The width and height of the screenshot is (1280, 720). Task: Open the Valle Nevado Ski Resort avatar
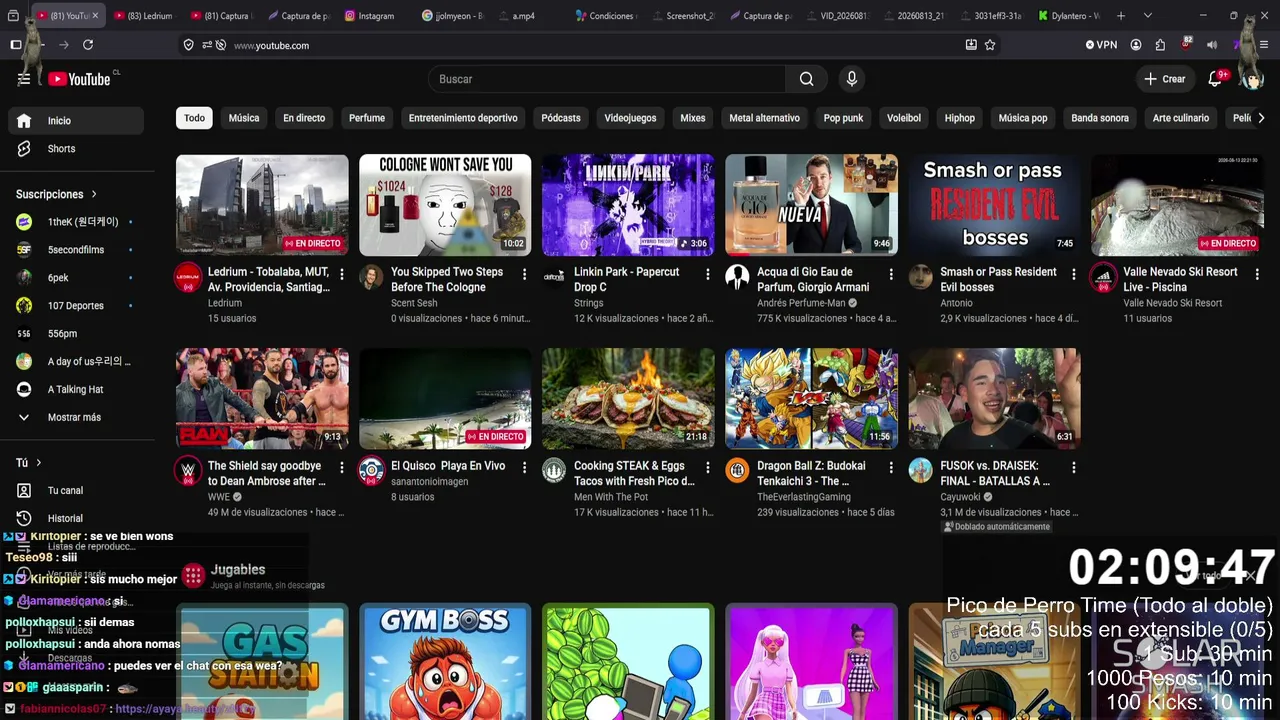tap(1103, 277)
